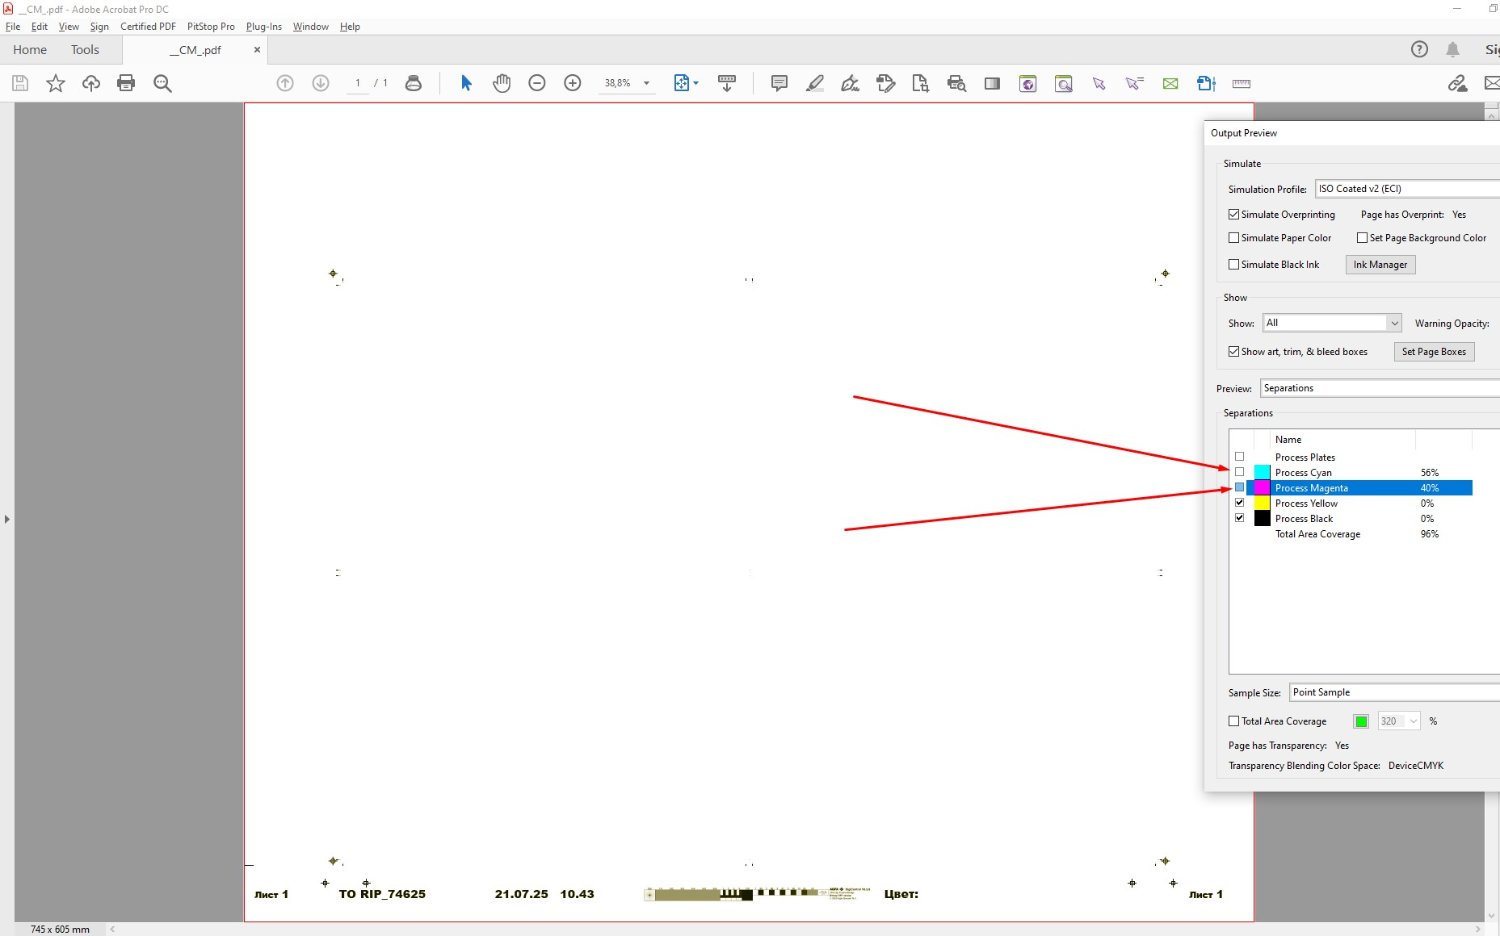Open the Preview dropdown showing Separations
Viewport: 1500px width, 936px height.
tap(1380, 388)
